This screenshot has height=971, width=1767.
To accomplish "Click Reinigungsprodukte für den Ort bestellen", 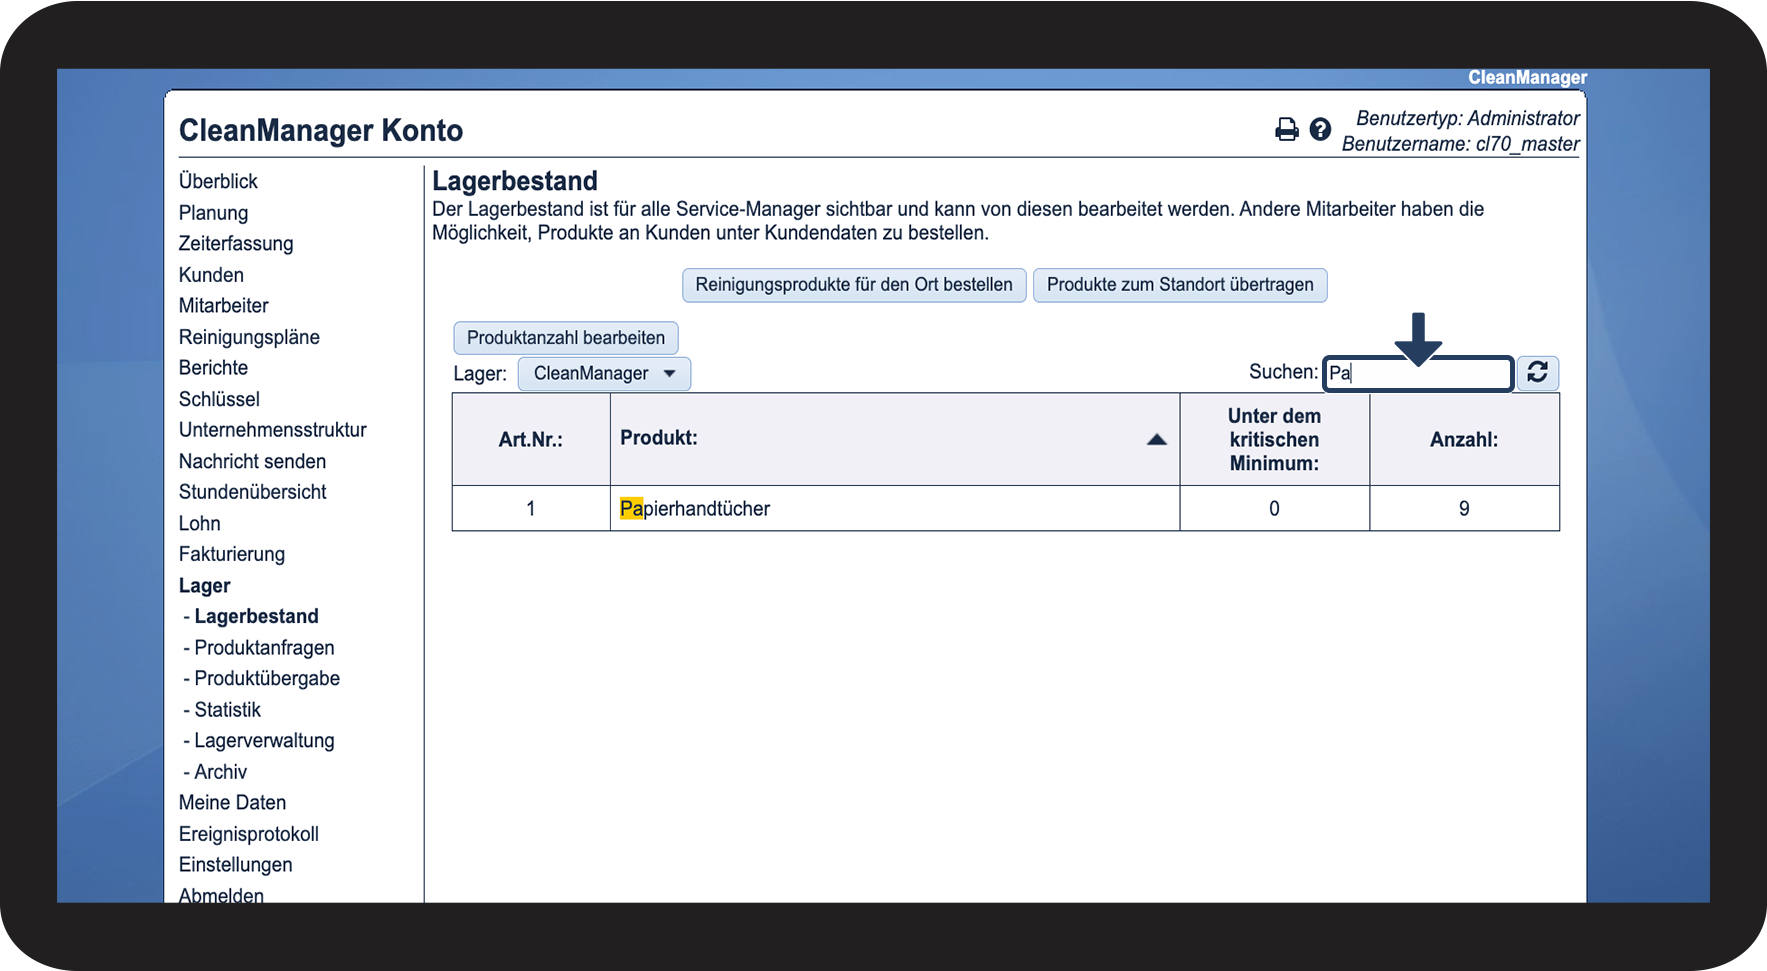I will coord(853,285).
